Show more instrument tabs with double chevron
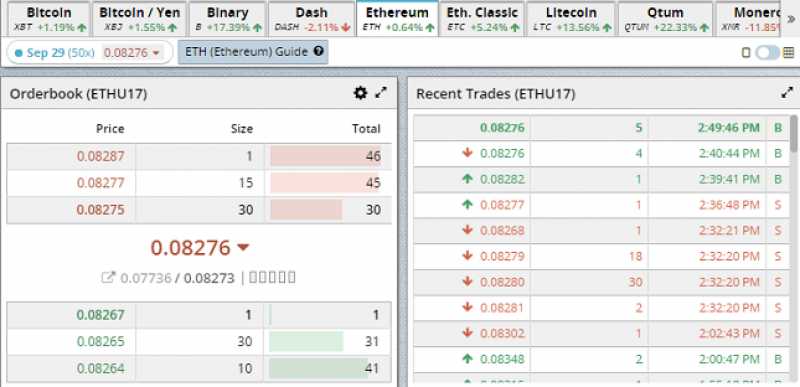 pyautogui.click(x=791, y=19)
